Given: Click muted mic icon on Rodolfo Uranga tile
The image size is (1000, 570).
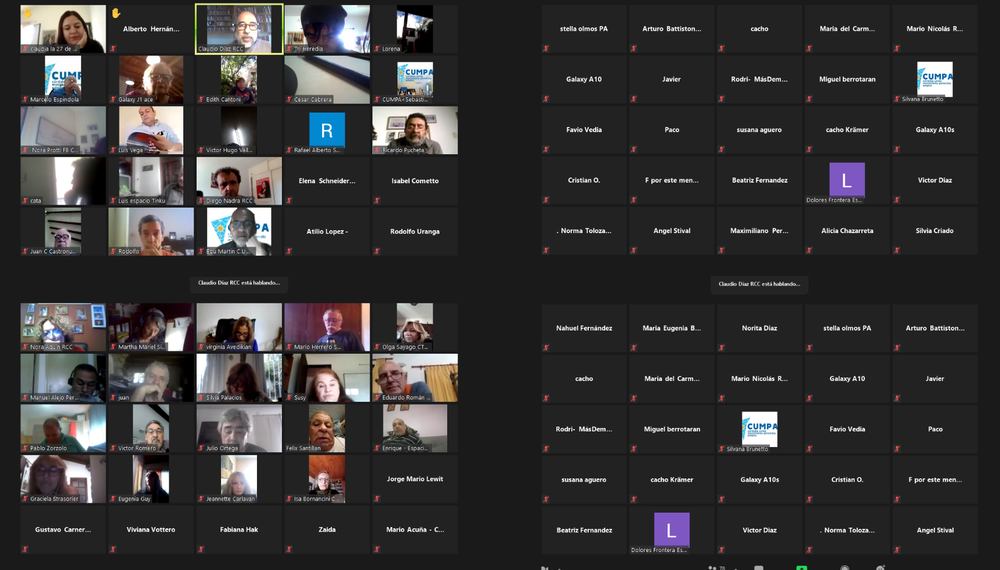Looking at the screenshot, I should point(376,250).
